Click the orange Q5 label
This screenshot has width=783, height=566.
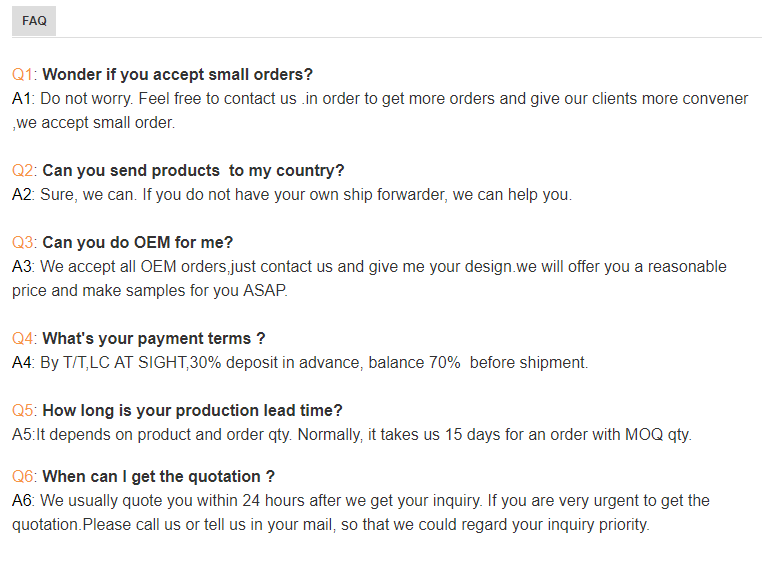(24, 411)
